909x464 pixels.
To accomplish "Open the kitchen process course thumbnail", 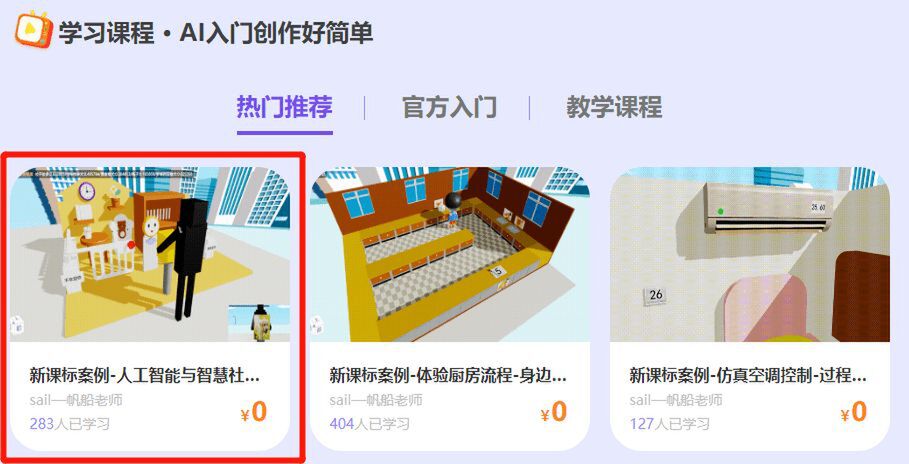I will coord(450,254).
